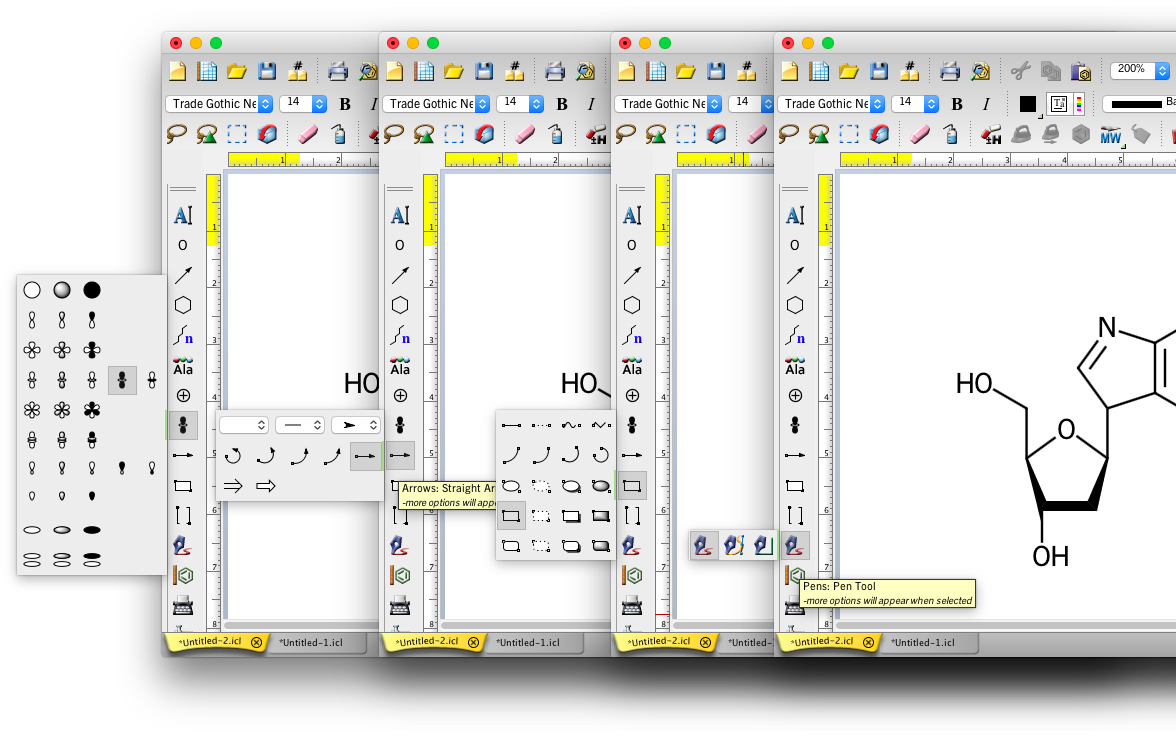Select the filled black ellipse in the orbitals palette
Screen dimensions: 1176x737
click(92, 530)
